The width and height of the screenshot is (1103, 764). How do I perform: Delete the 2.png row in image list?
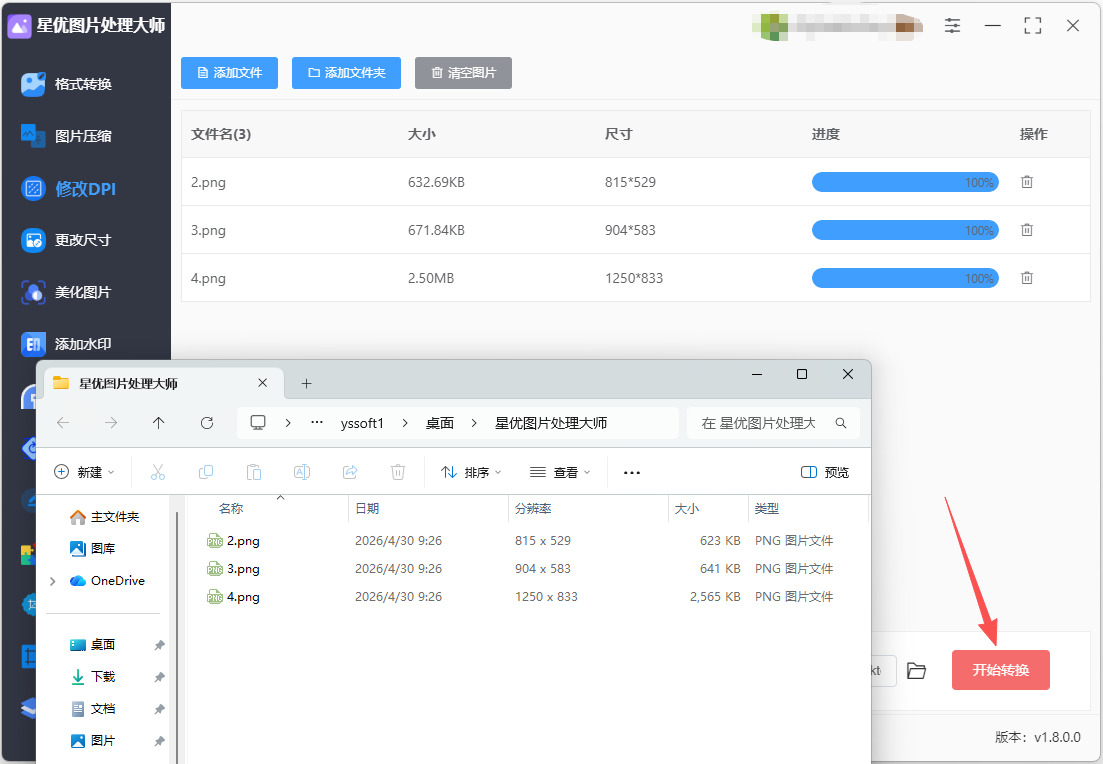(1027, 182)
